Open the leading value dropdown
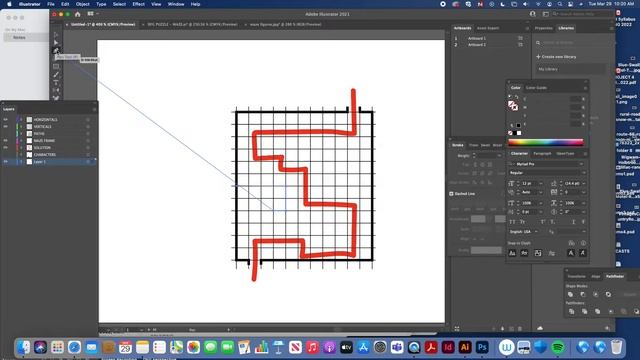 pos(584,183)
